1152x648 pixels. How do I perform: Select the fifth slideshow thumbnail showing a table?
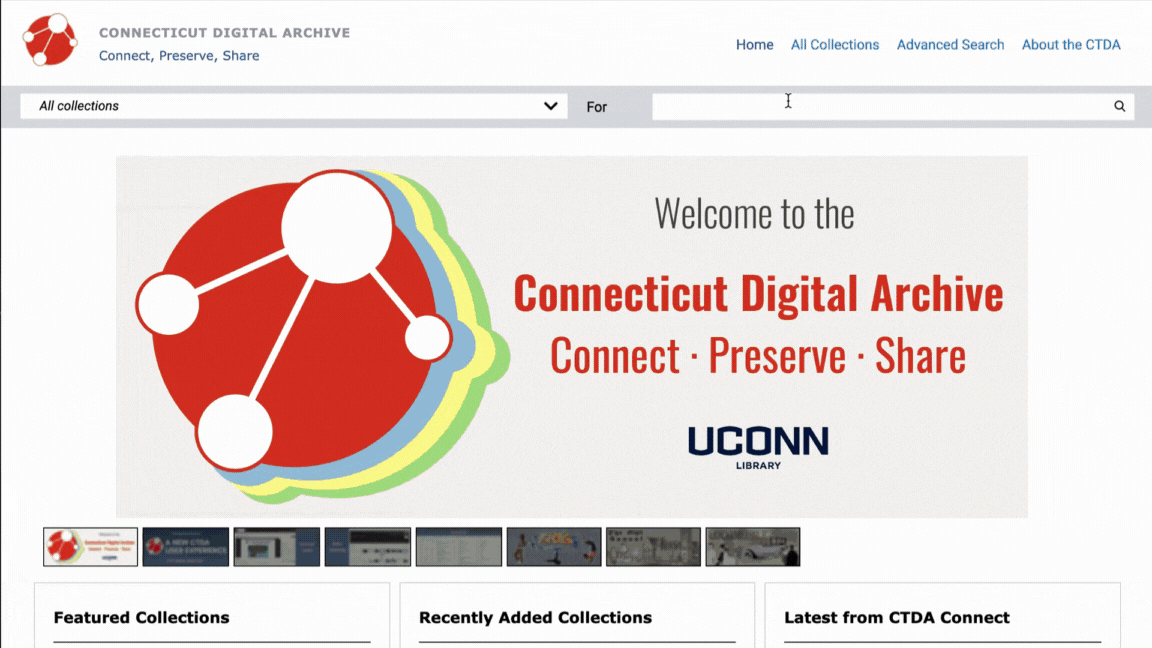(x=459, y=547)
